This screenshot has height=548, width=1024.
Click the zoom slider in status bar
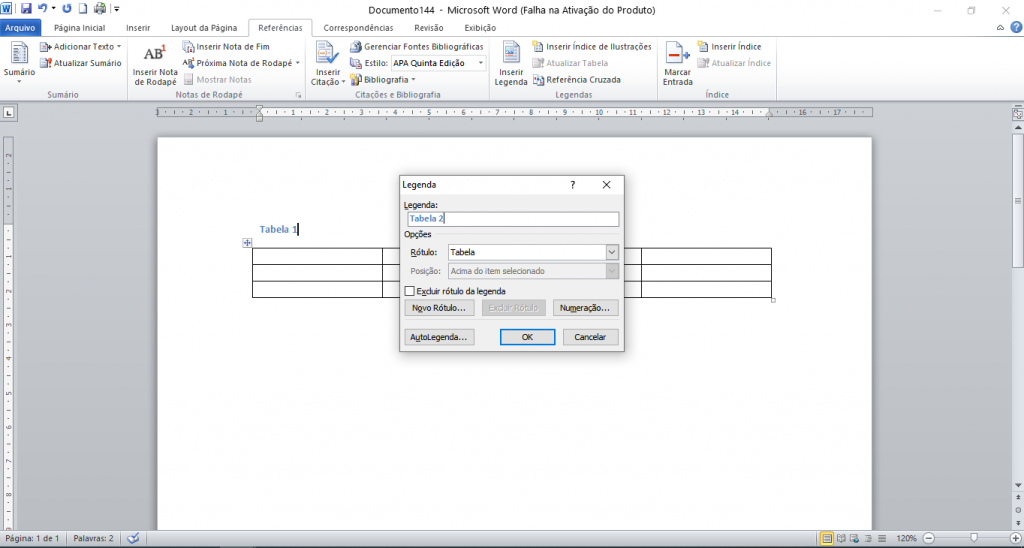click(x=973, y=538)
